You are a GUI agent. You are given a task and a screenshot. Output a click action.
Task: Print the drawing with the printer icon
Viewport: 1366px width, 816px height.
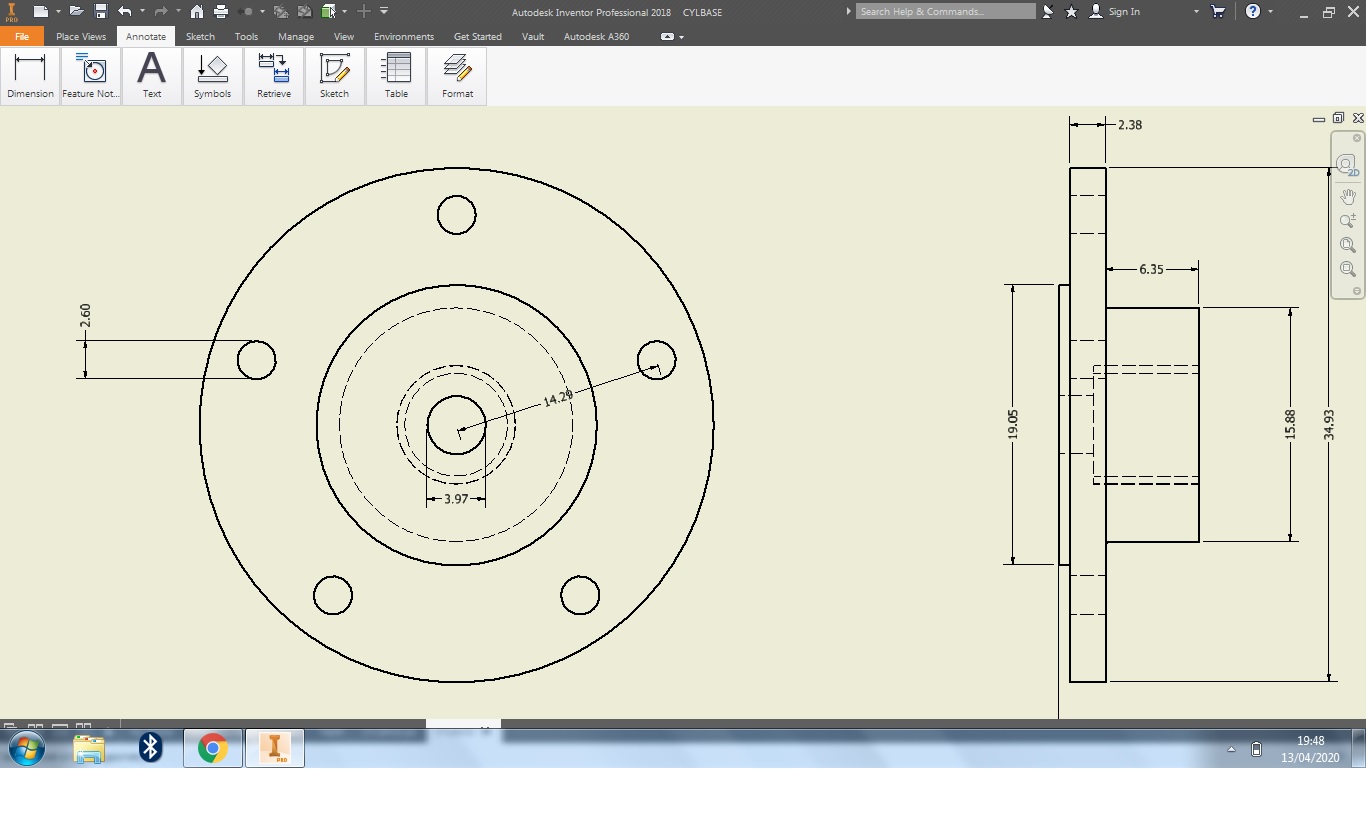(221, 11)
